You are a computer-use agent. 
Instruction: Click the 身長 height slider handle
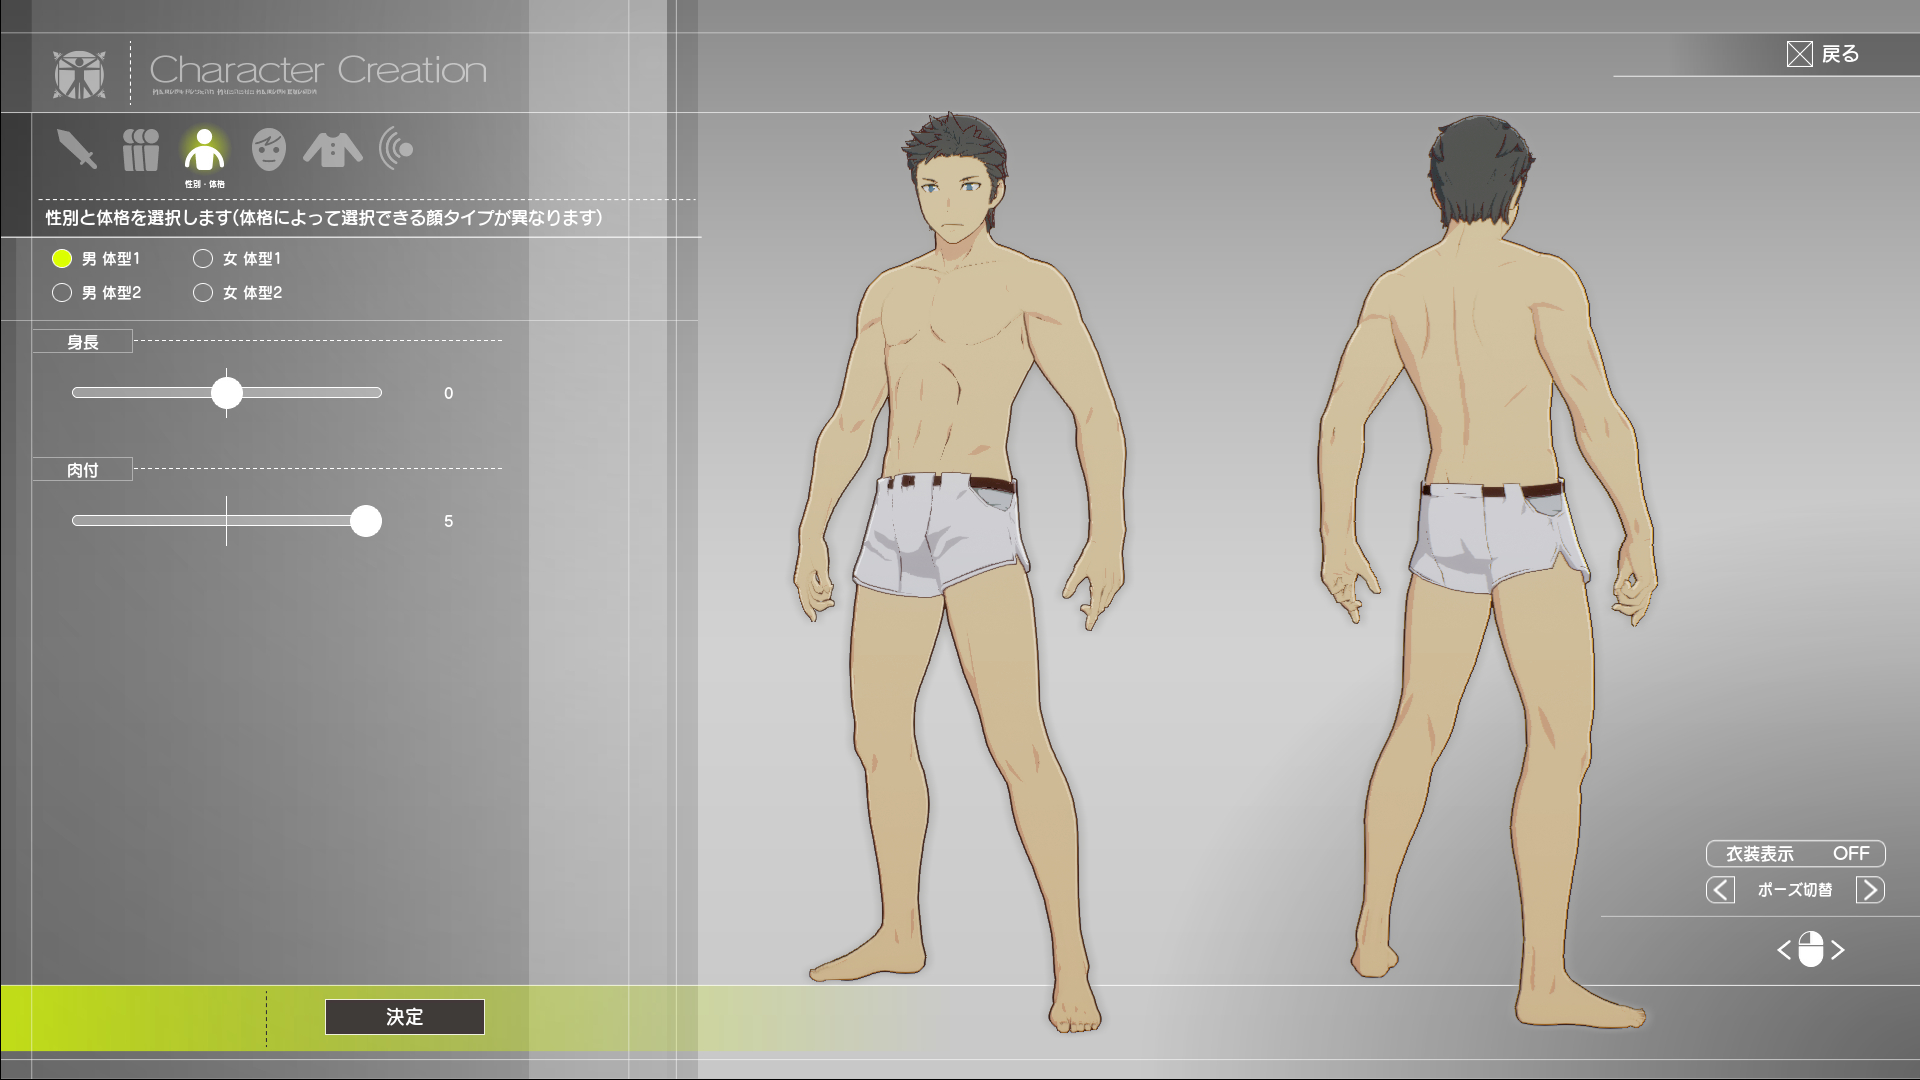click(227, 393)
